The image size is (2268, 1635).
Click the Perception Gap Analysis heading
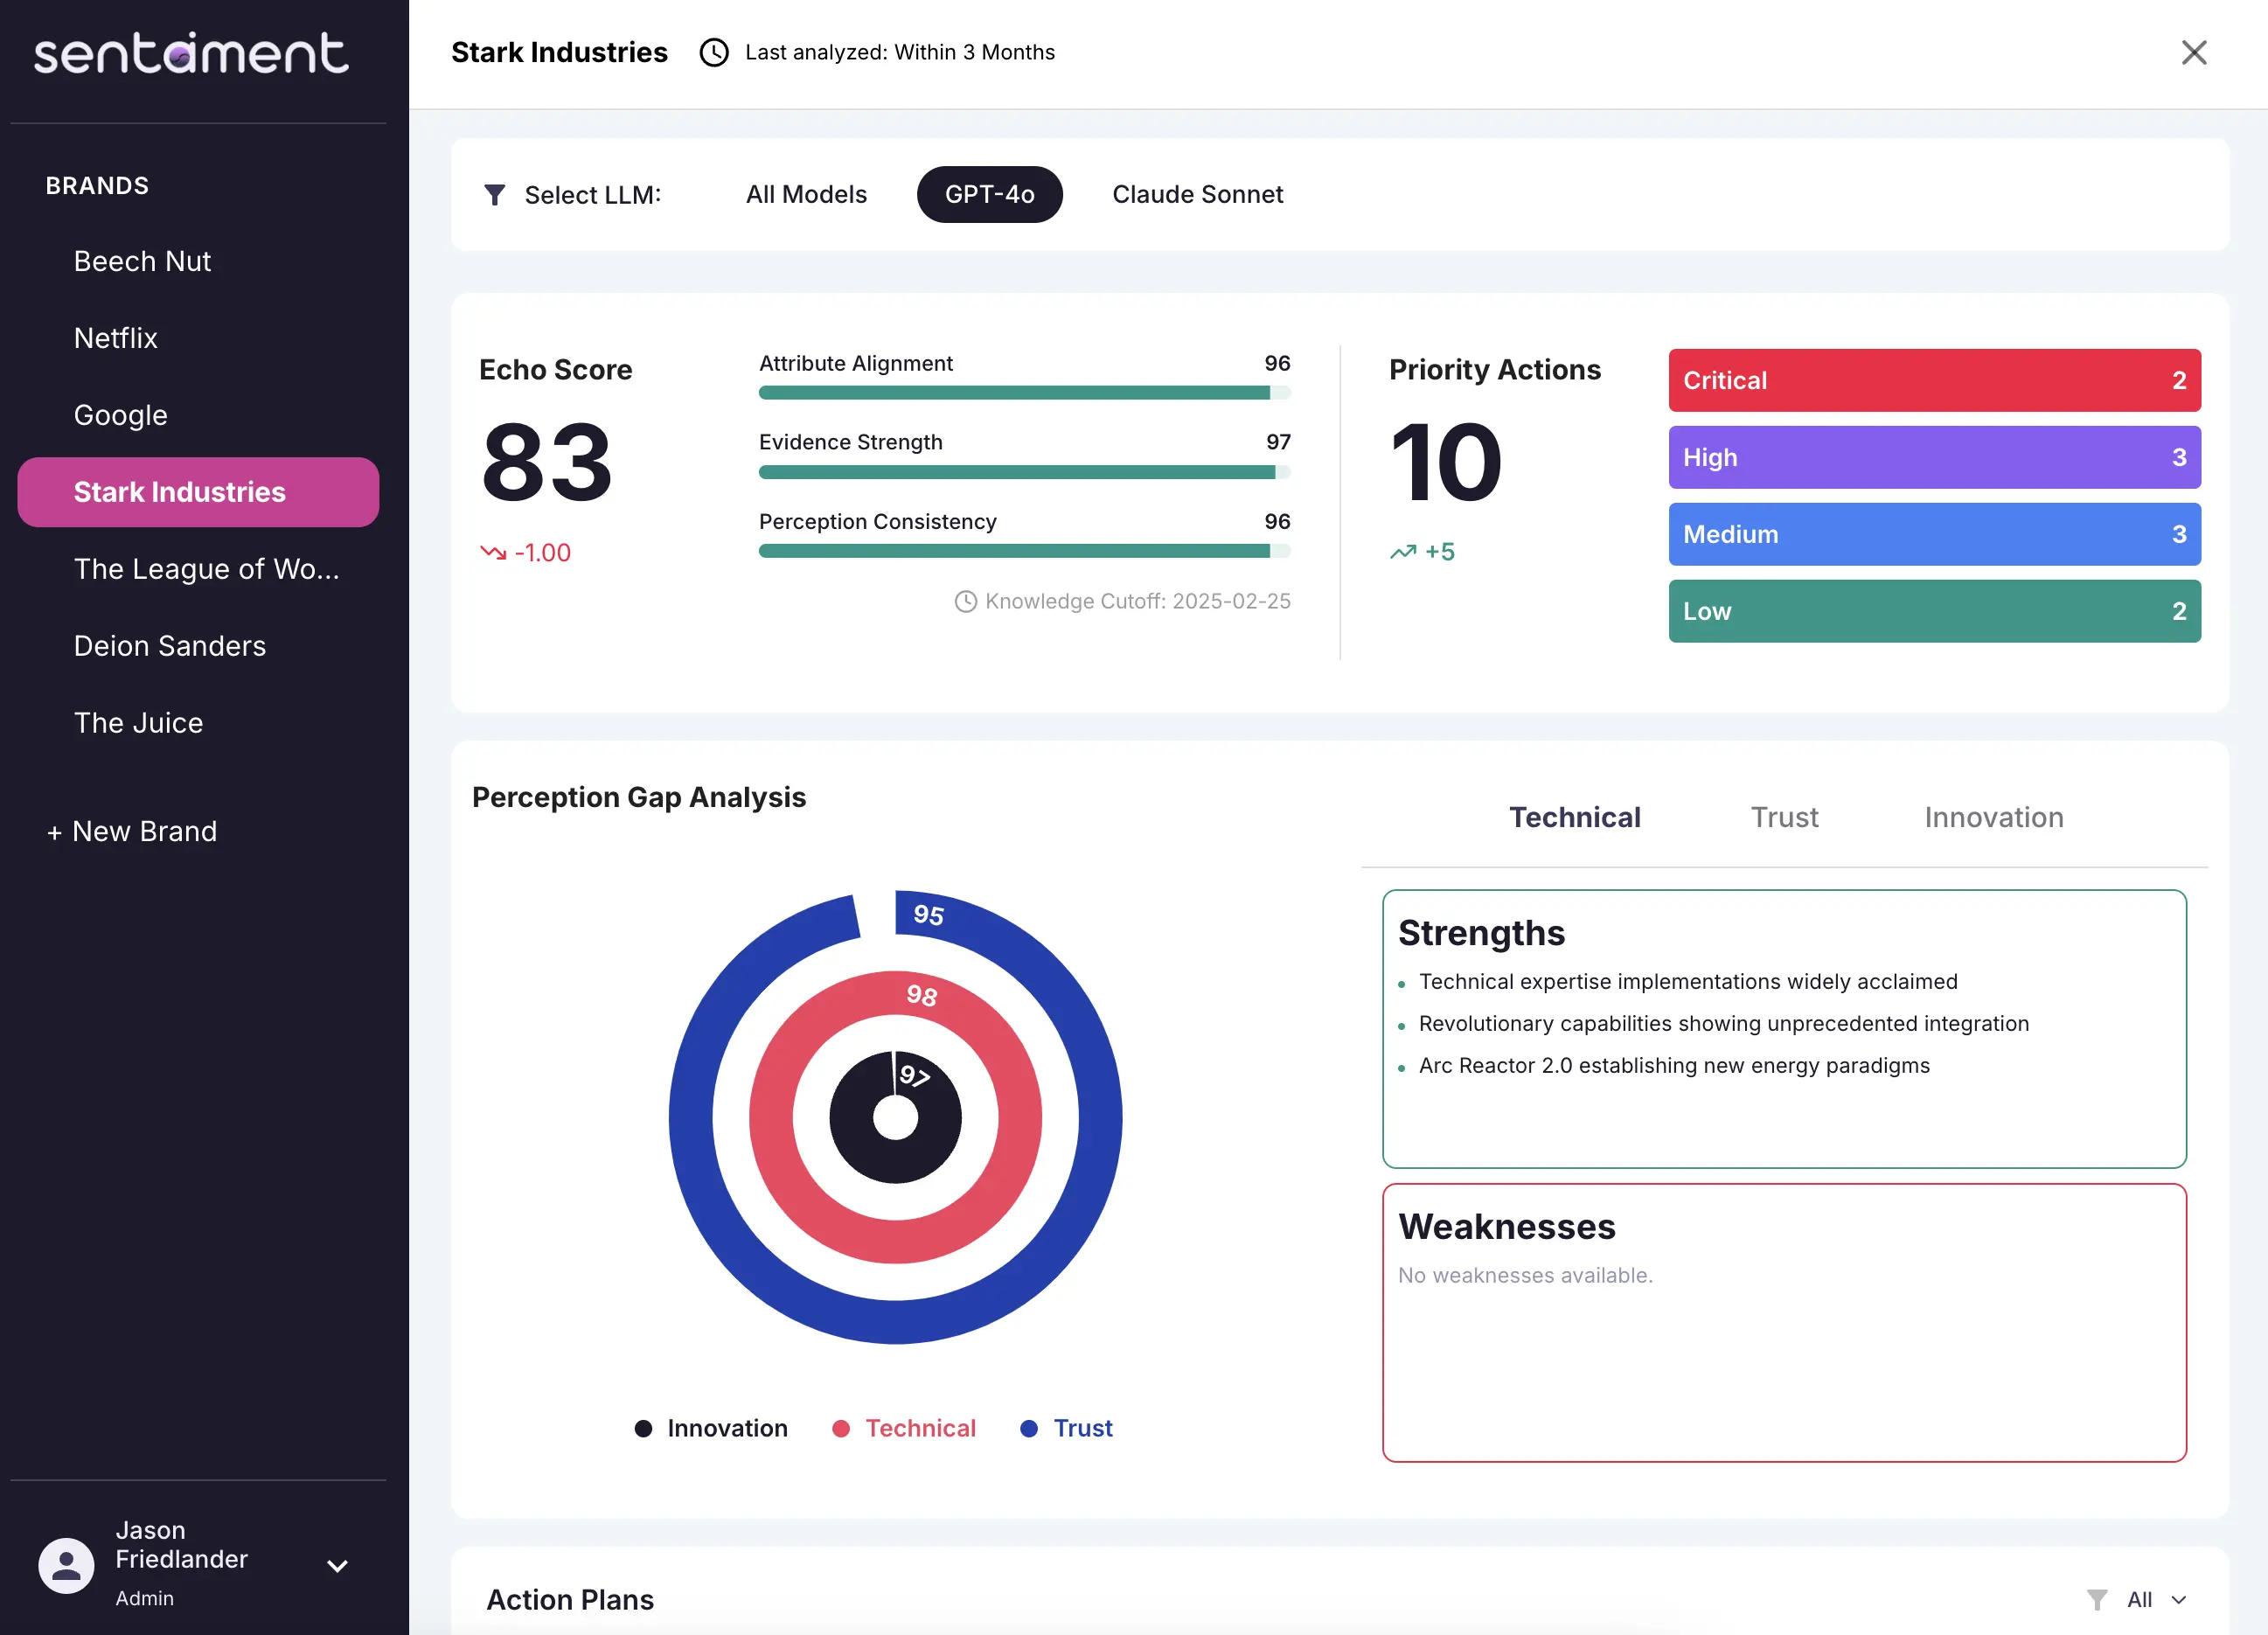tap(638, 797)
